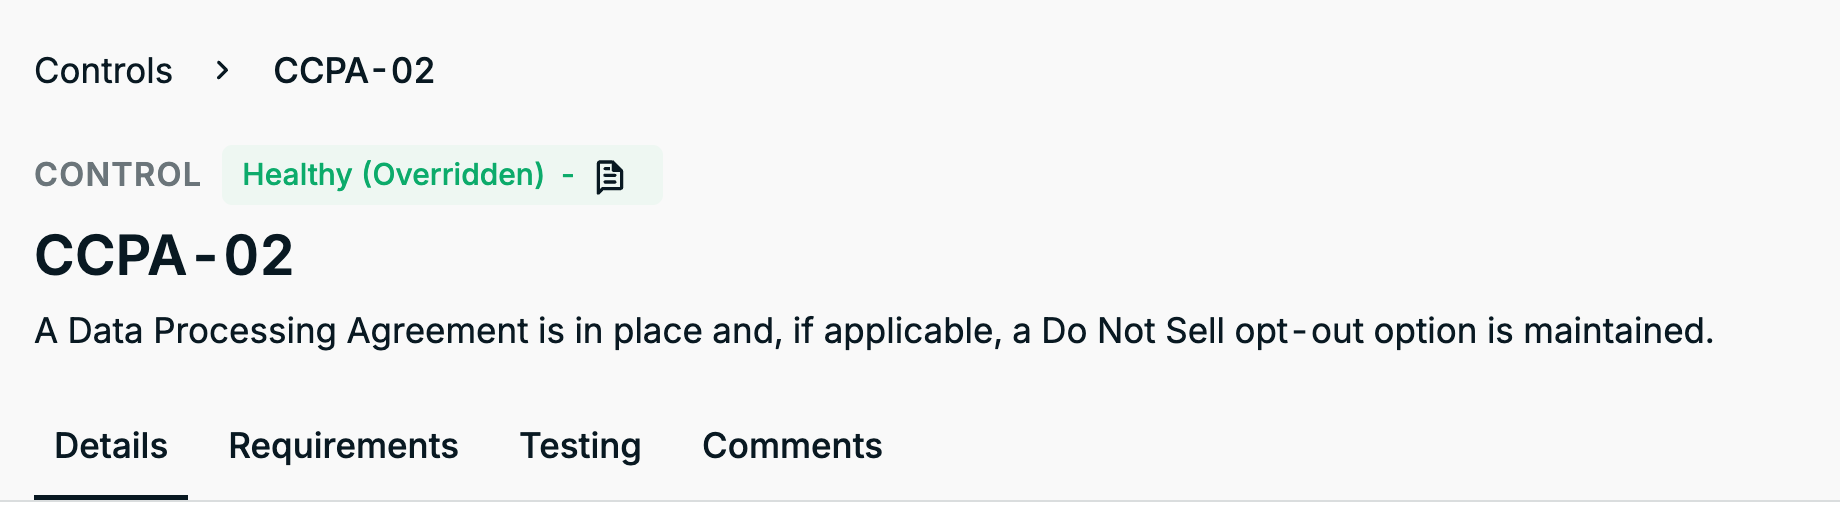Show the Comments tab
The image size is (1840, 530).
792,446
